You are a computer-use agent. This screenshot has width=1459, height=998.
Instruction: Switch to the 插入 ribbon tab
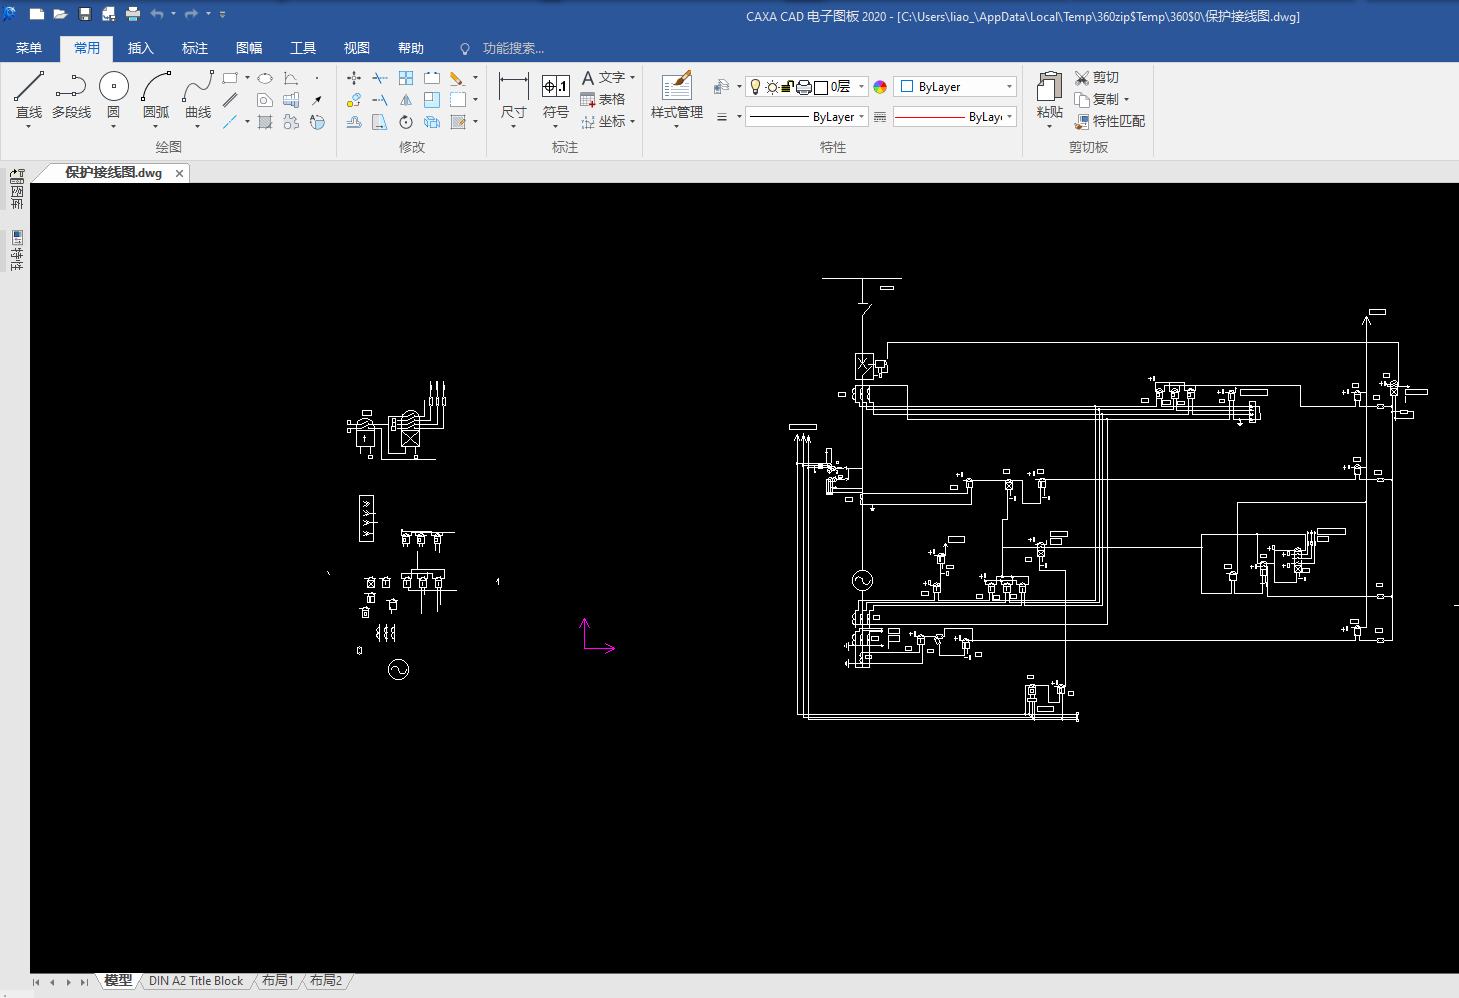coord(141,48)
